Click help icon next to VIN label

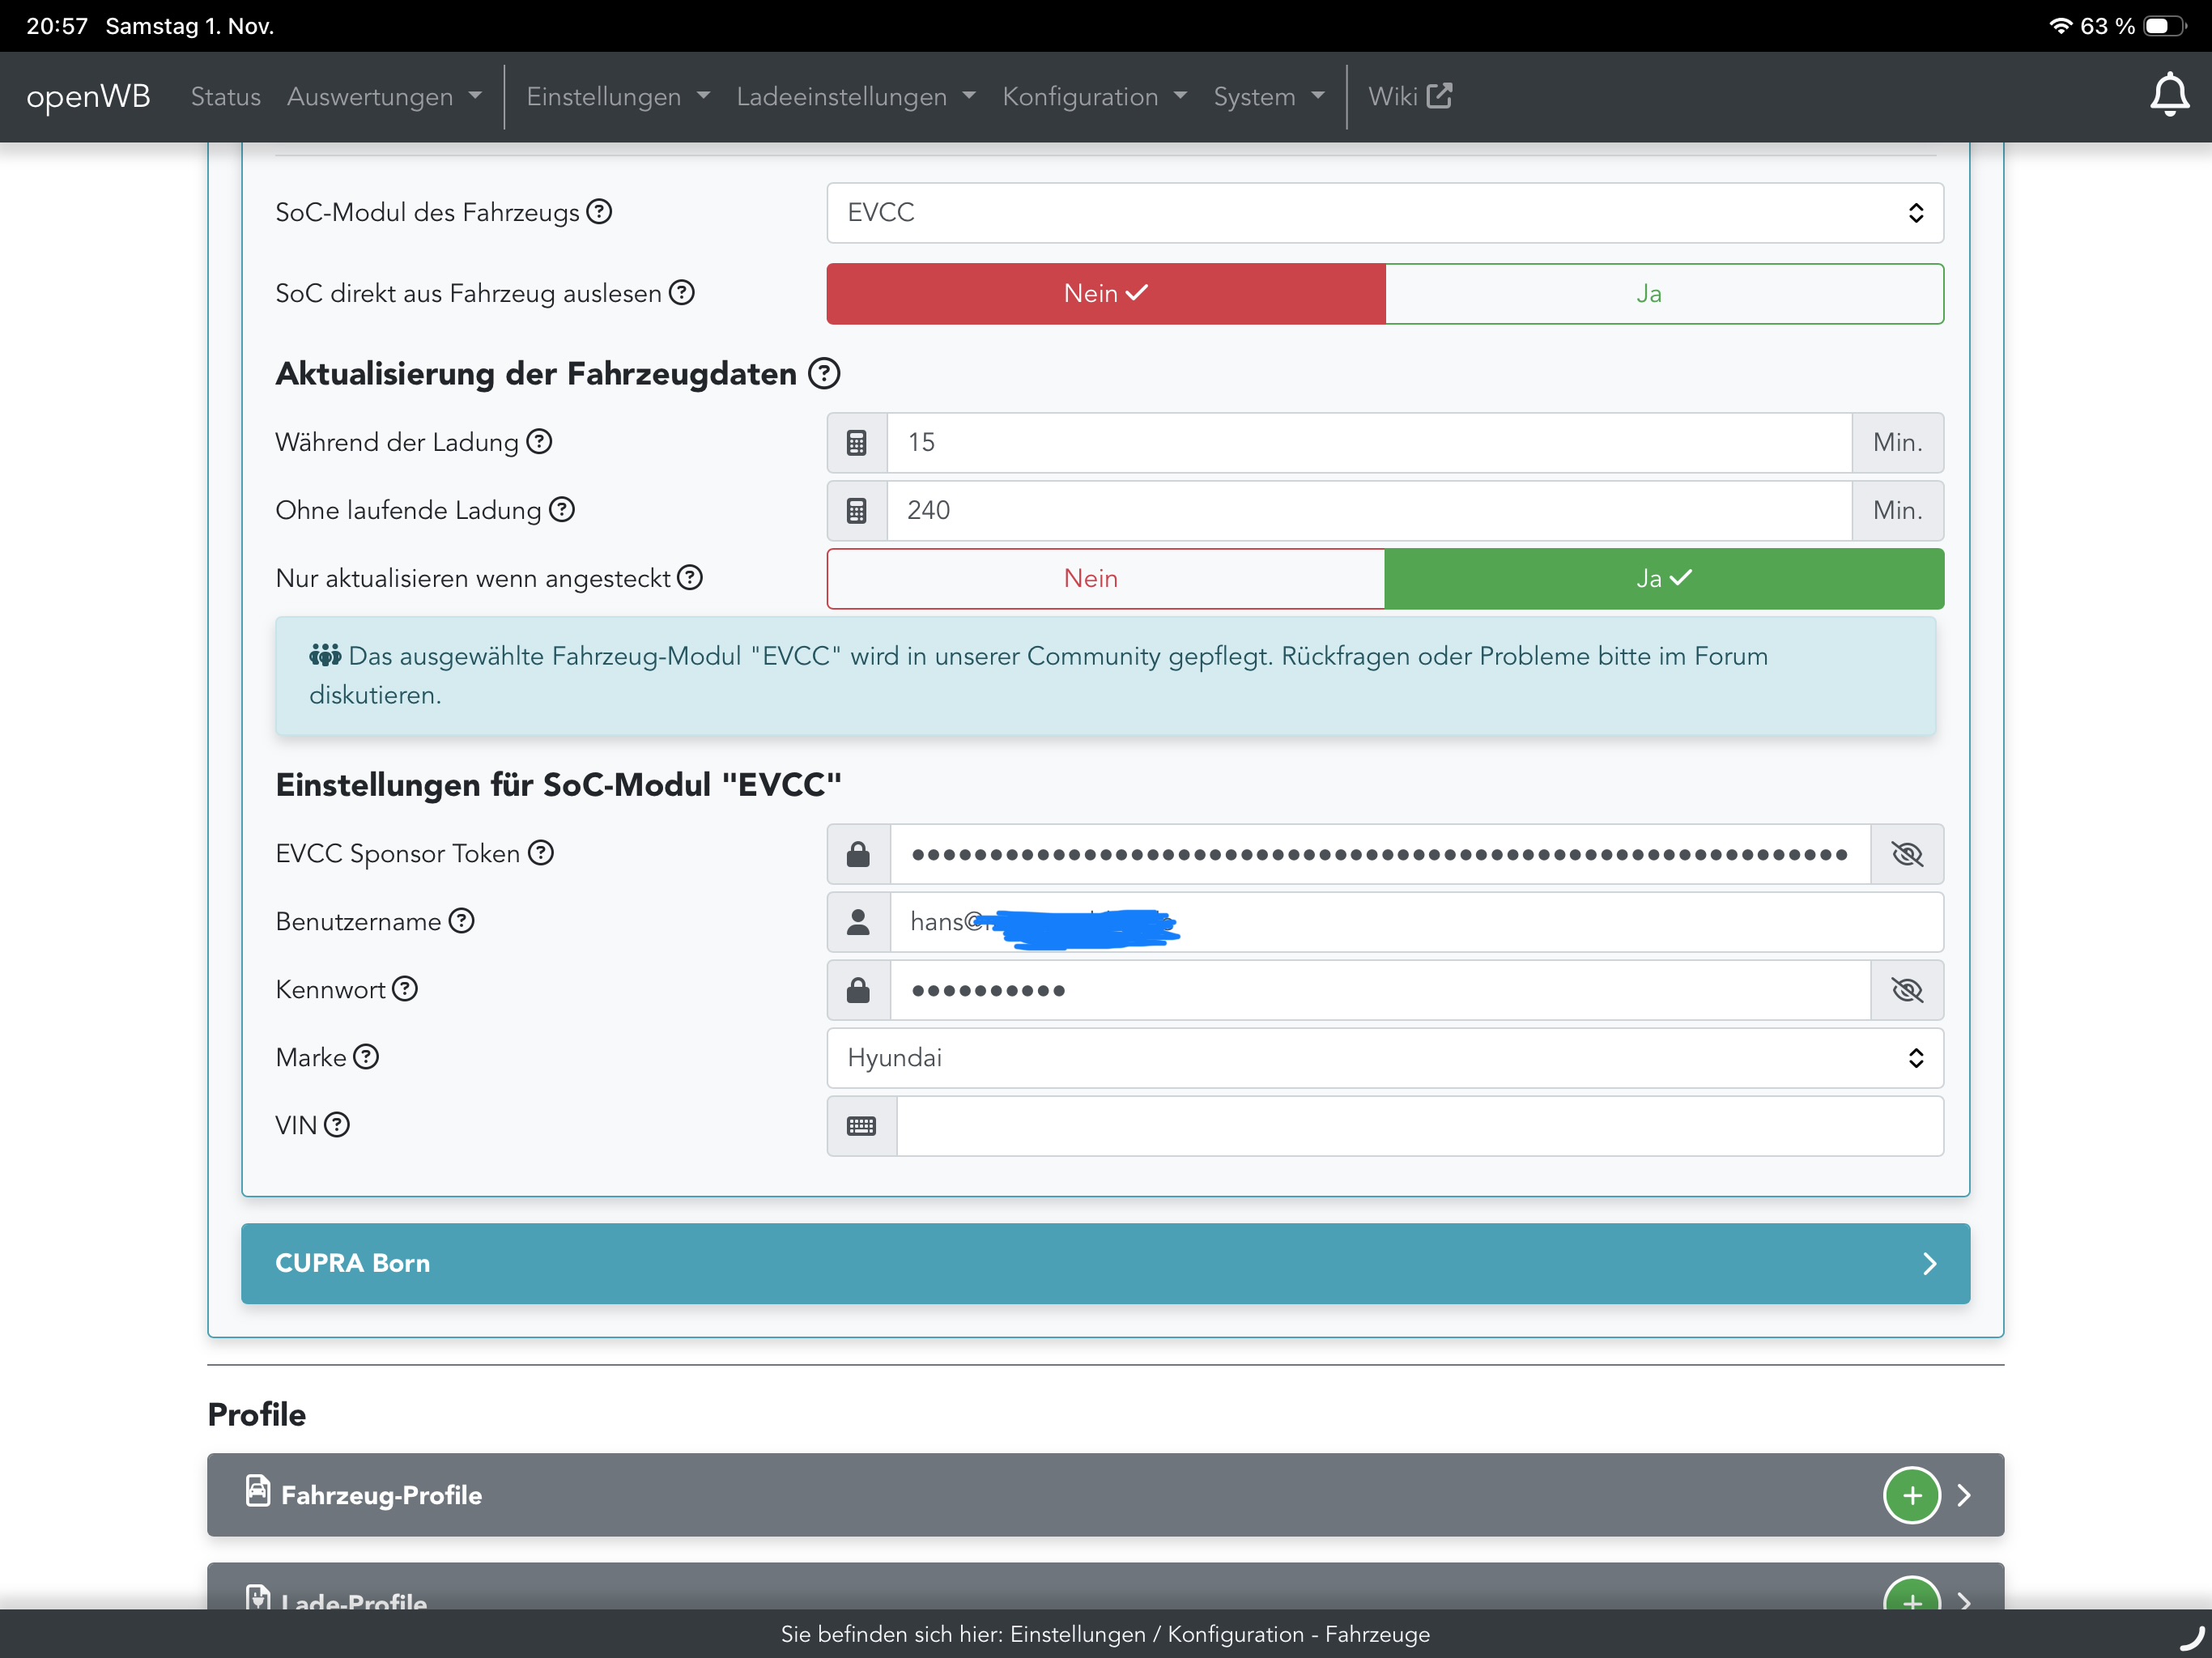tap(337, 1125)
